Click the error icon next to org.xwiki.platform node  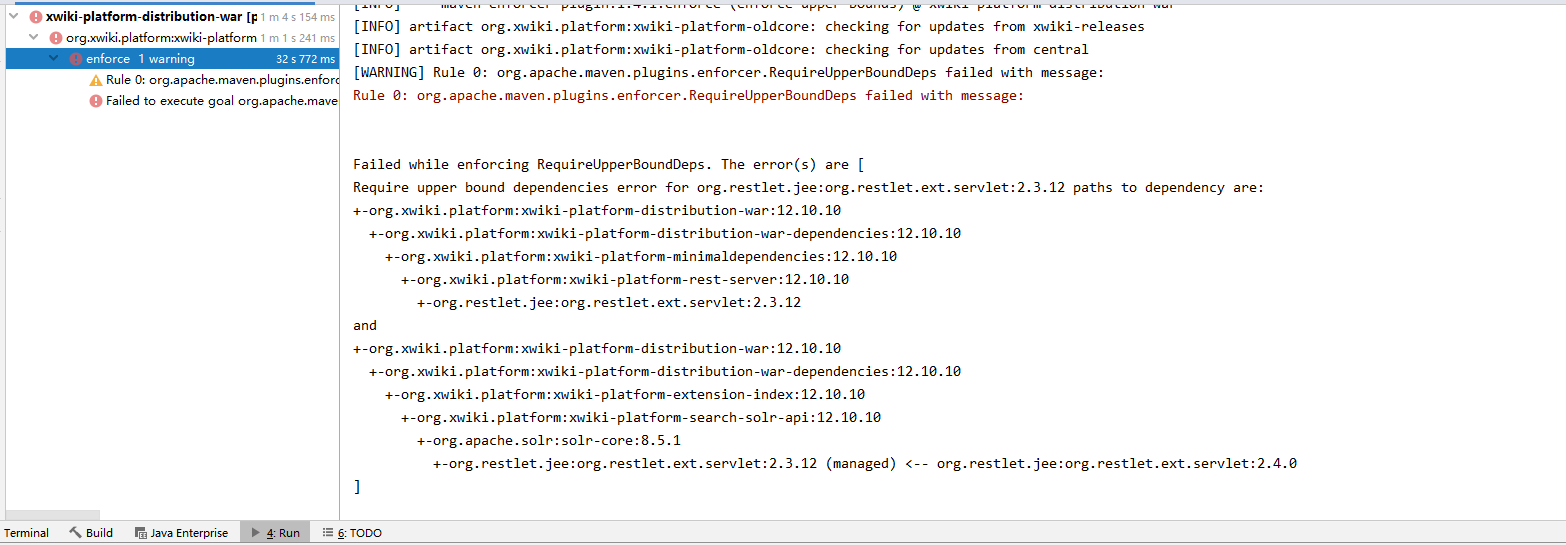click(x=56, y=38)
